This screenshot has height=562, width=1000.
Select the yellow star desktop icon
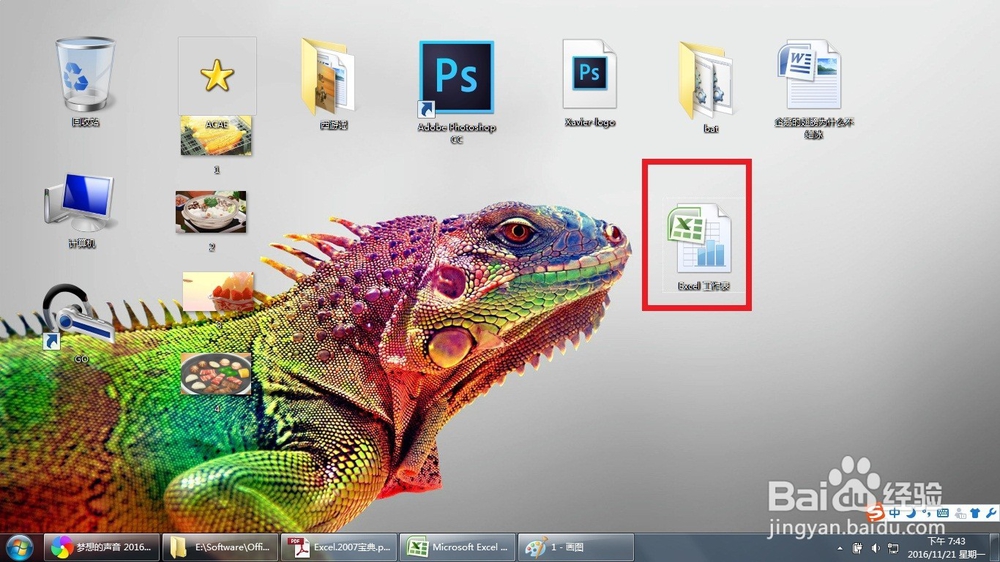(x=217, y=75)
